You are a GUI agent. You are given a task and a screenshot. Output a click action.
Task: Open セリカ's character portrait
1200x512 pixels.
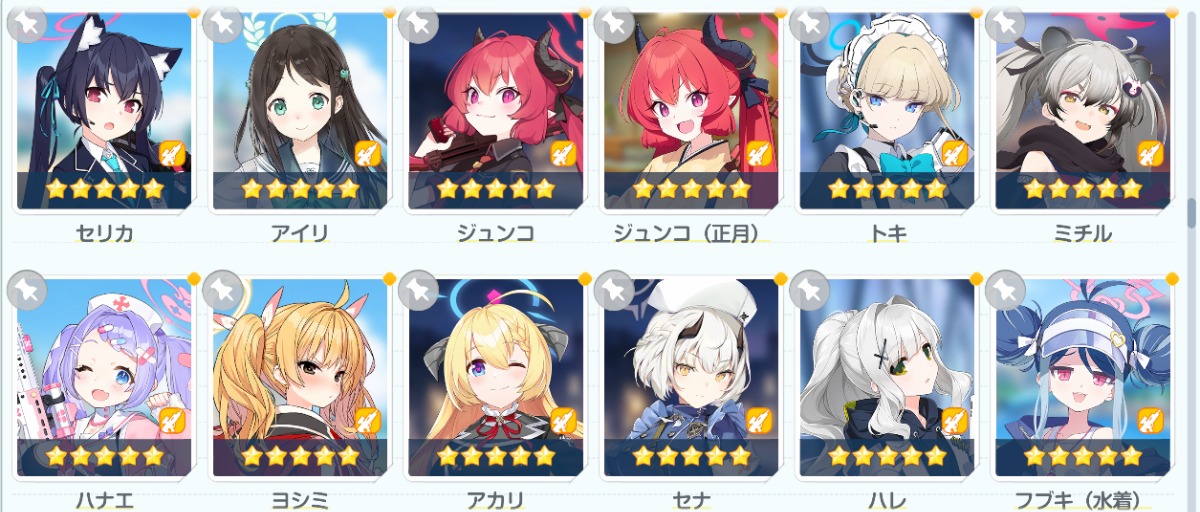[104, 110]
